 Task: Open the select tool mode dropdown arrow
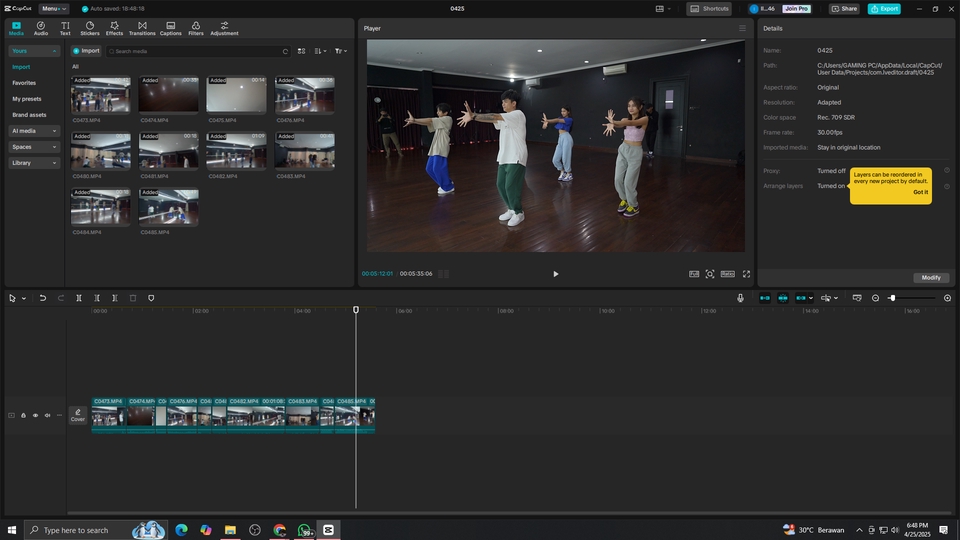pos(24,298)
